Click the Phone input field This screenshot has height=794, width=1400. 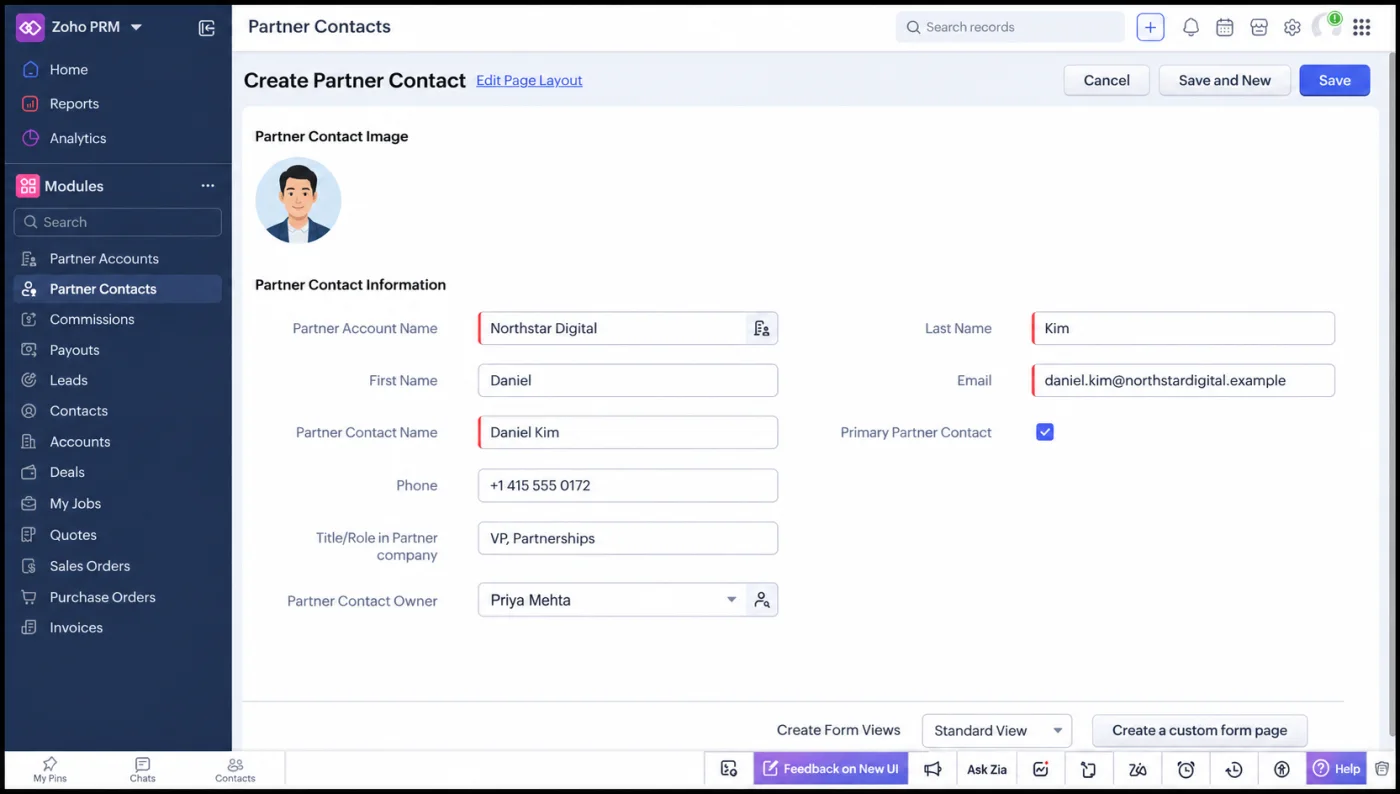[x=628, y=486]
